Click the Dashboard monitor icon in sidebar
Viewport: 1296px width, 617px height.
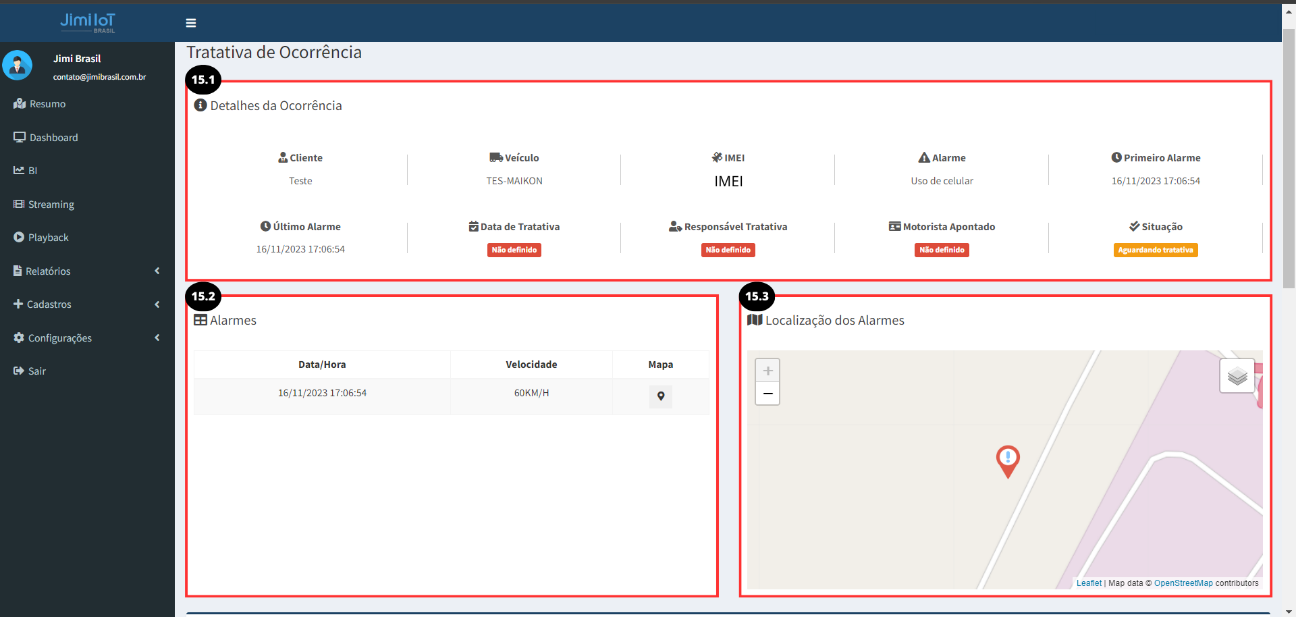(x=19, y=137)
